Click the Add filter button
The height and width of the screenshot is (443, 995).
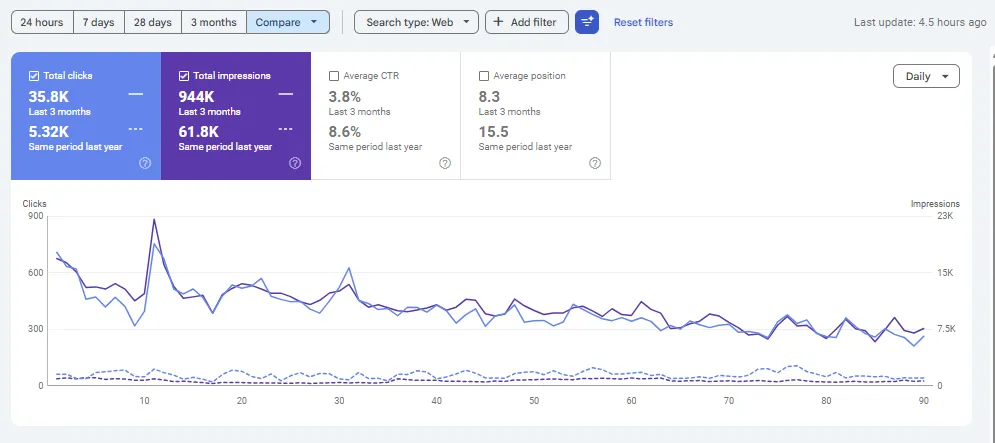(x=527, y=22)
